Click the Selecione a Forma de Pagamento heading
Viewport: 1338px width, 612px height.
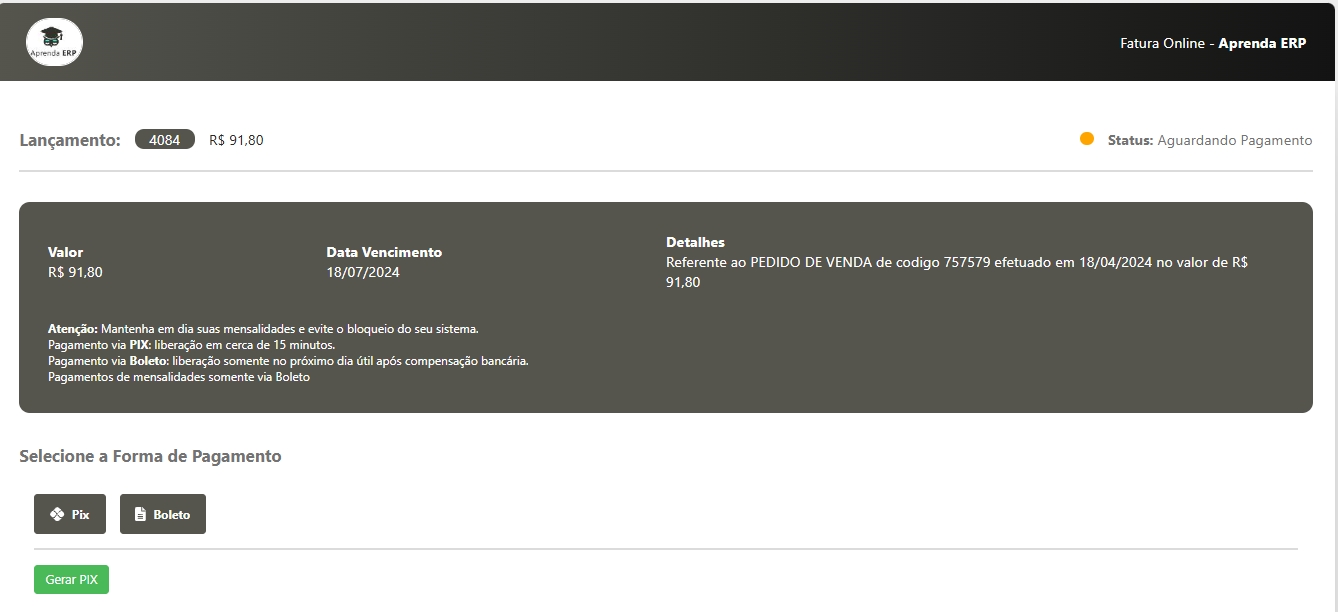pos(150,456)
